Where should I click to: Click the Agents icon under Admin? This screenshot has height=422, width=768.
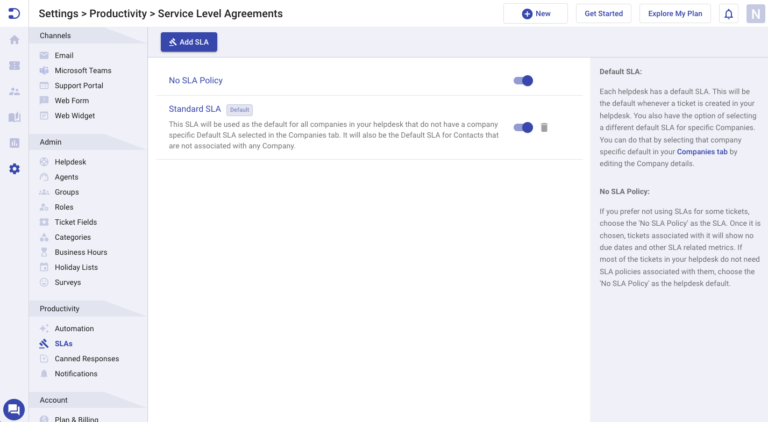pos(44,177)
